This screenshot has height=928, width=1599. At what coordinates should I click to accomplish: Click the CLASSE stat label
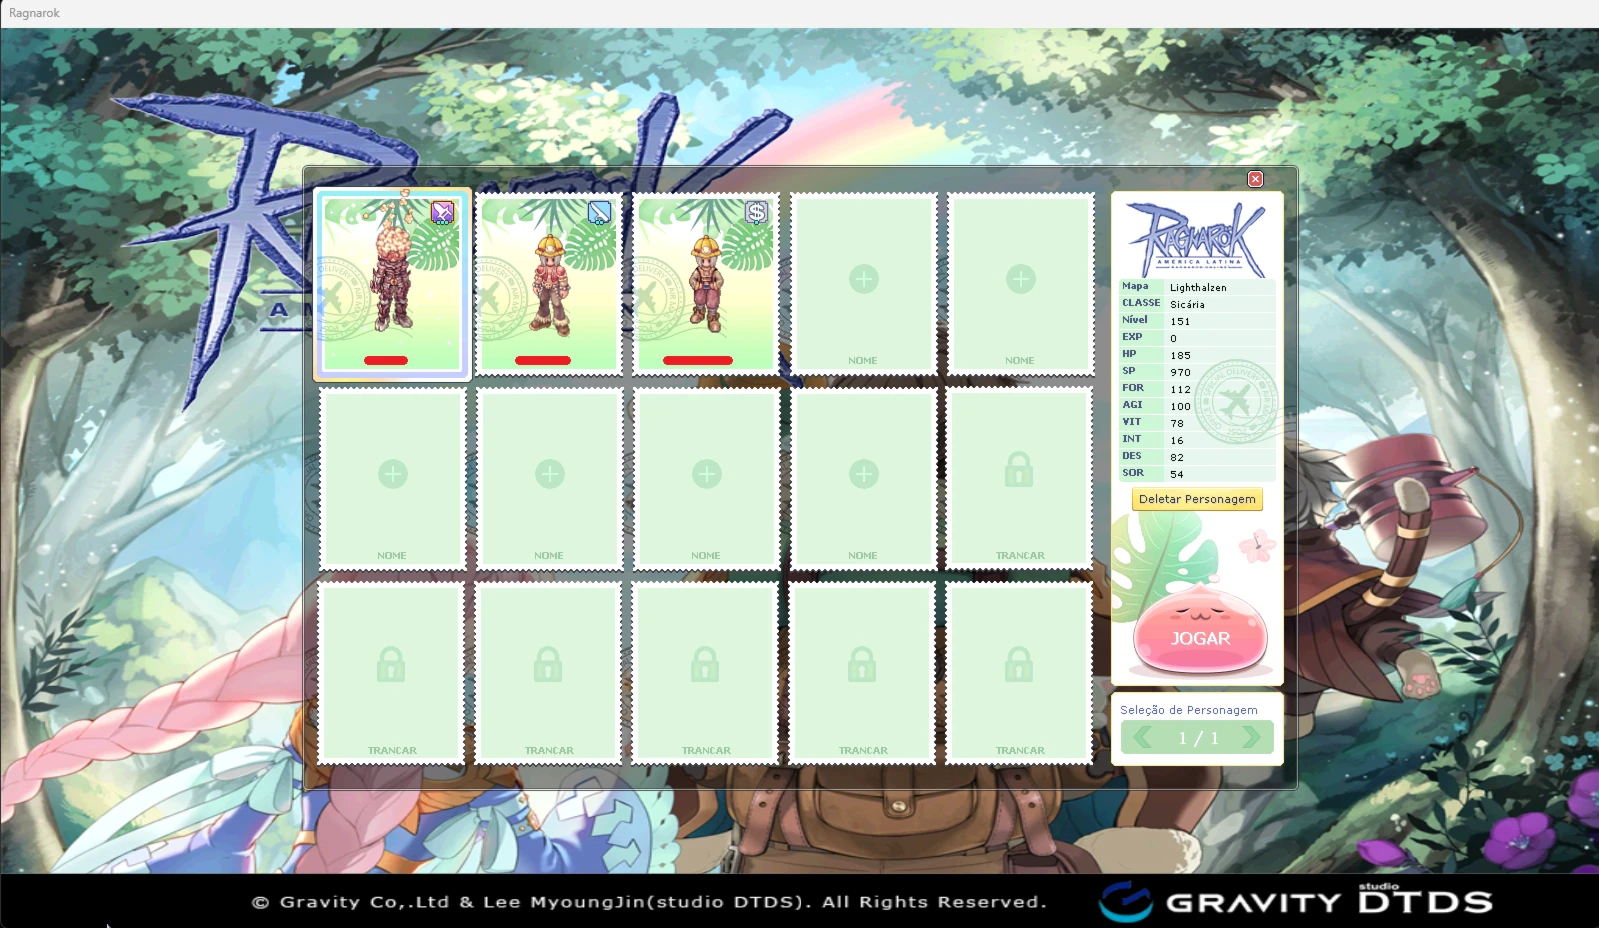click(x=1141, y=303)
